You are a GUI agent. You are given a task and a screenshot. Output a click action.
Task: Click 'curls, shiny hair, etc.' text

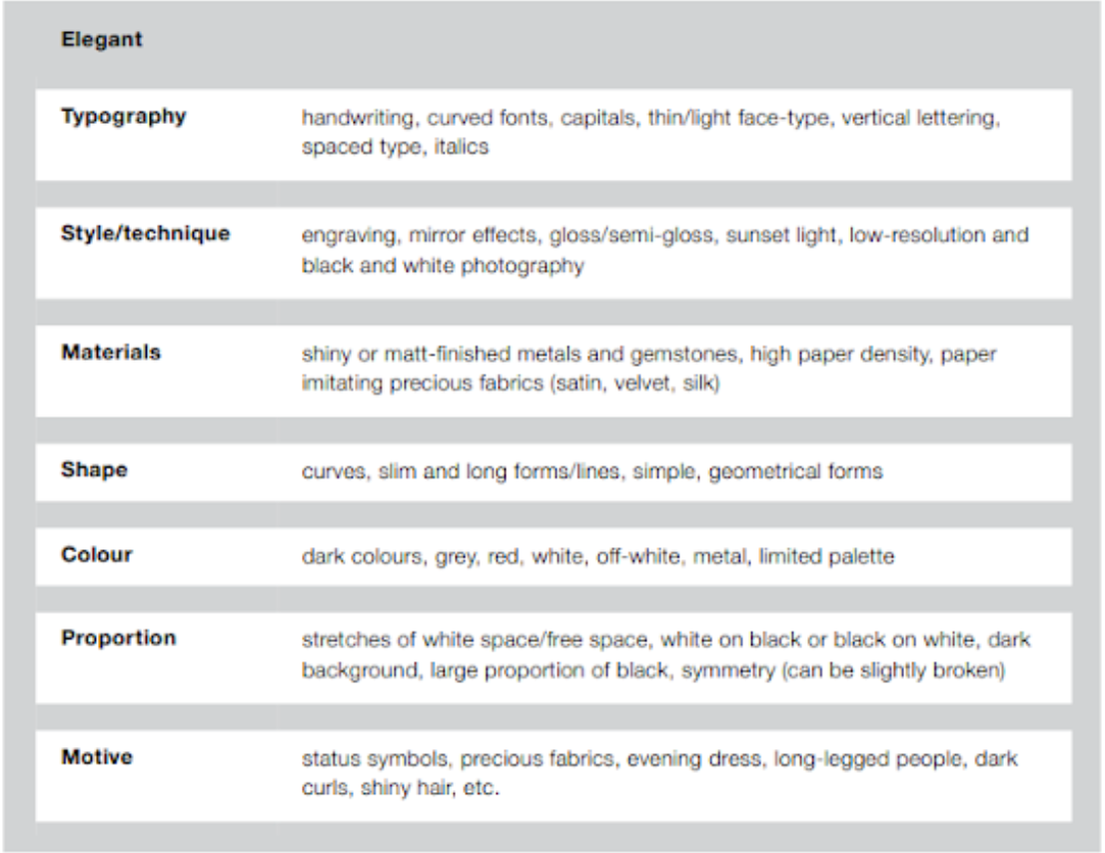[x=400, y=787]
